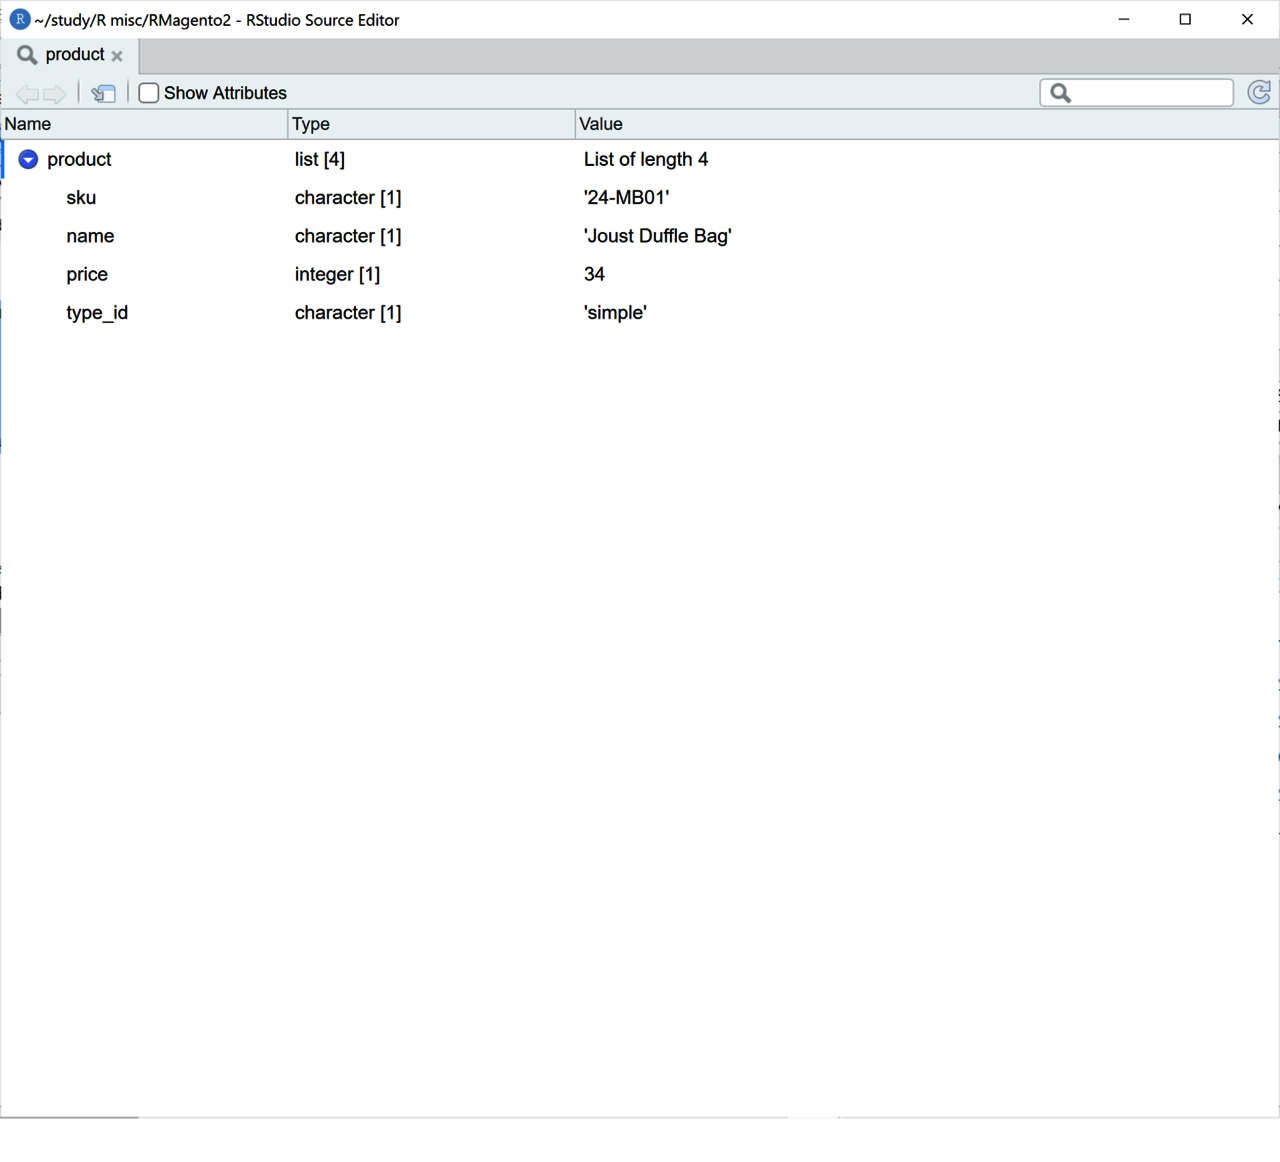
Task: Select the price row
Action: point(87,274)
